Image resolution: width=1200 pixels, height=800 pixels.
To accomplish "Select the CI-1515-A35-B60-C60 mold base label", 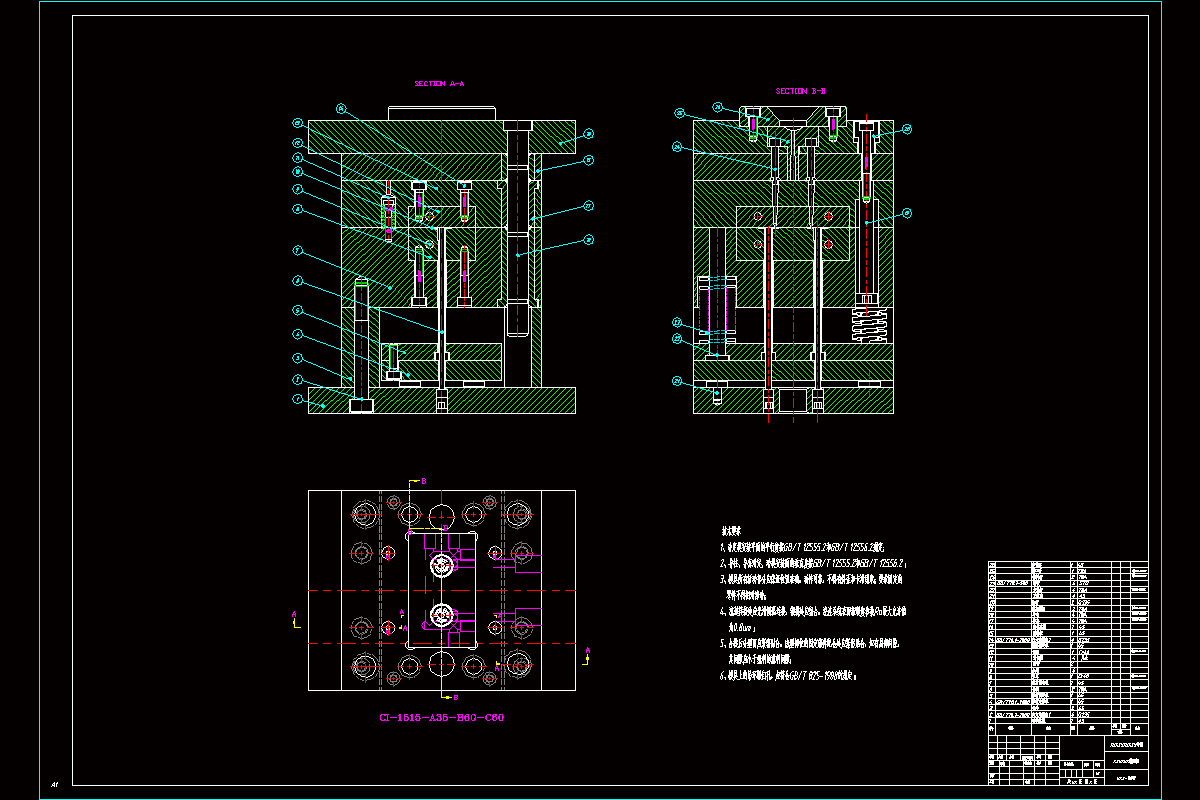I will click(x=441, y=717).
